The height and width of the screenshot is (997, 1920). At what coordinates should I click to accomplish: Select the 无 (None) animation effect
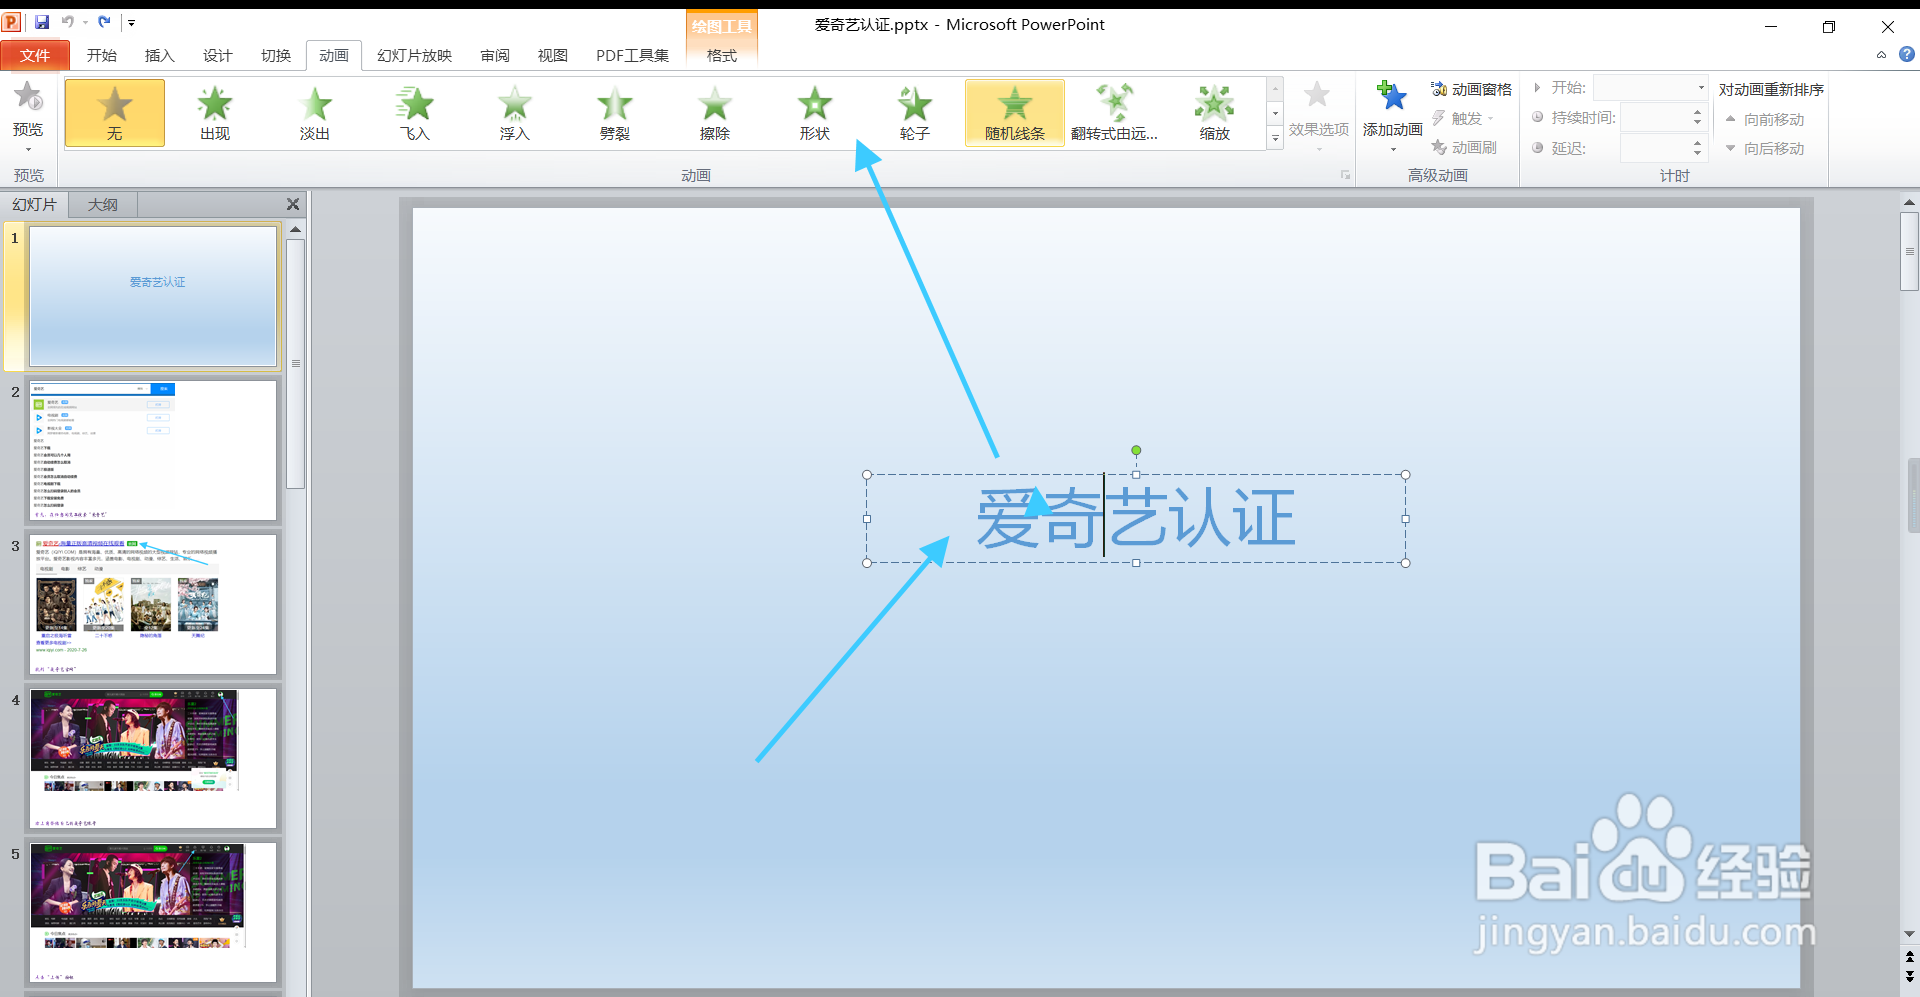[x=115, y=113]
